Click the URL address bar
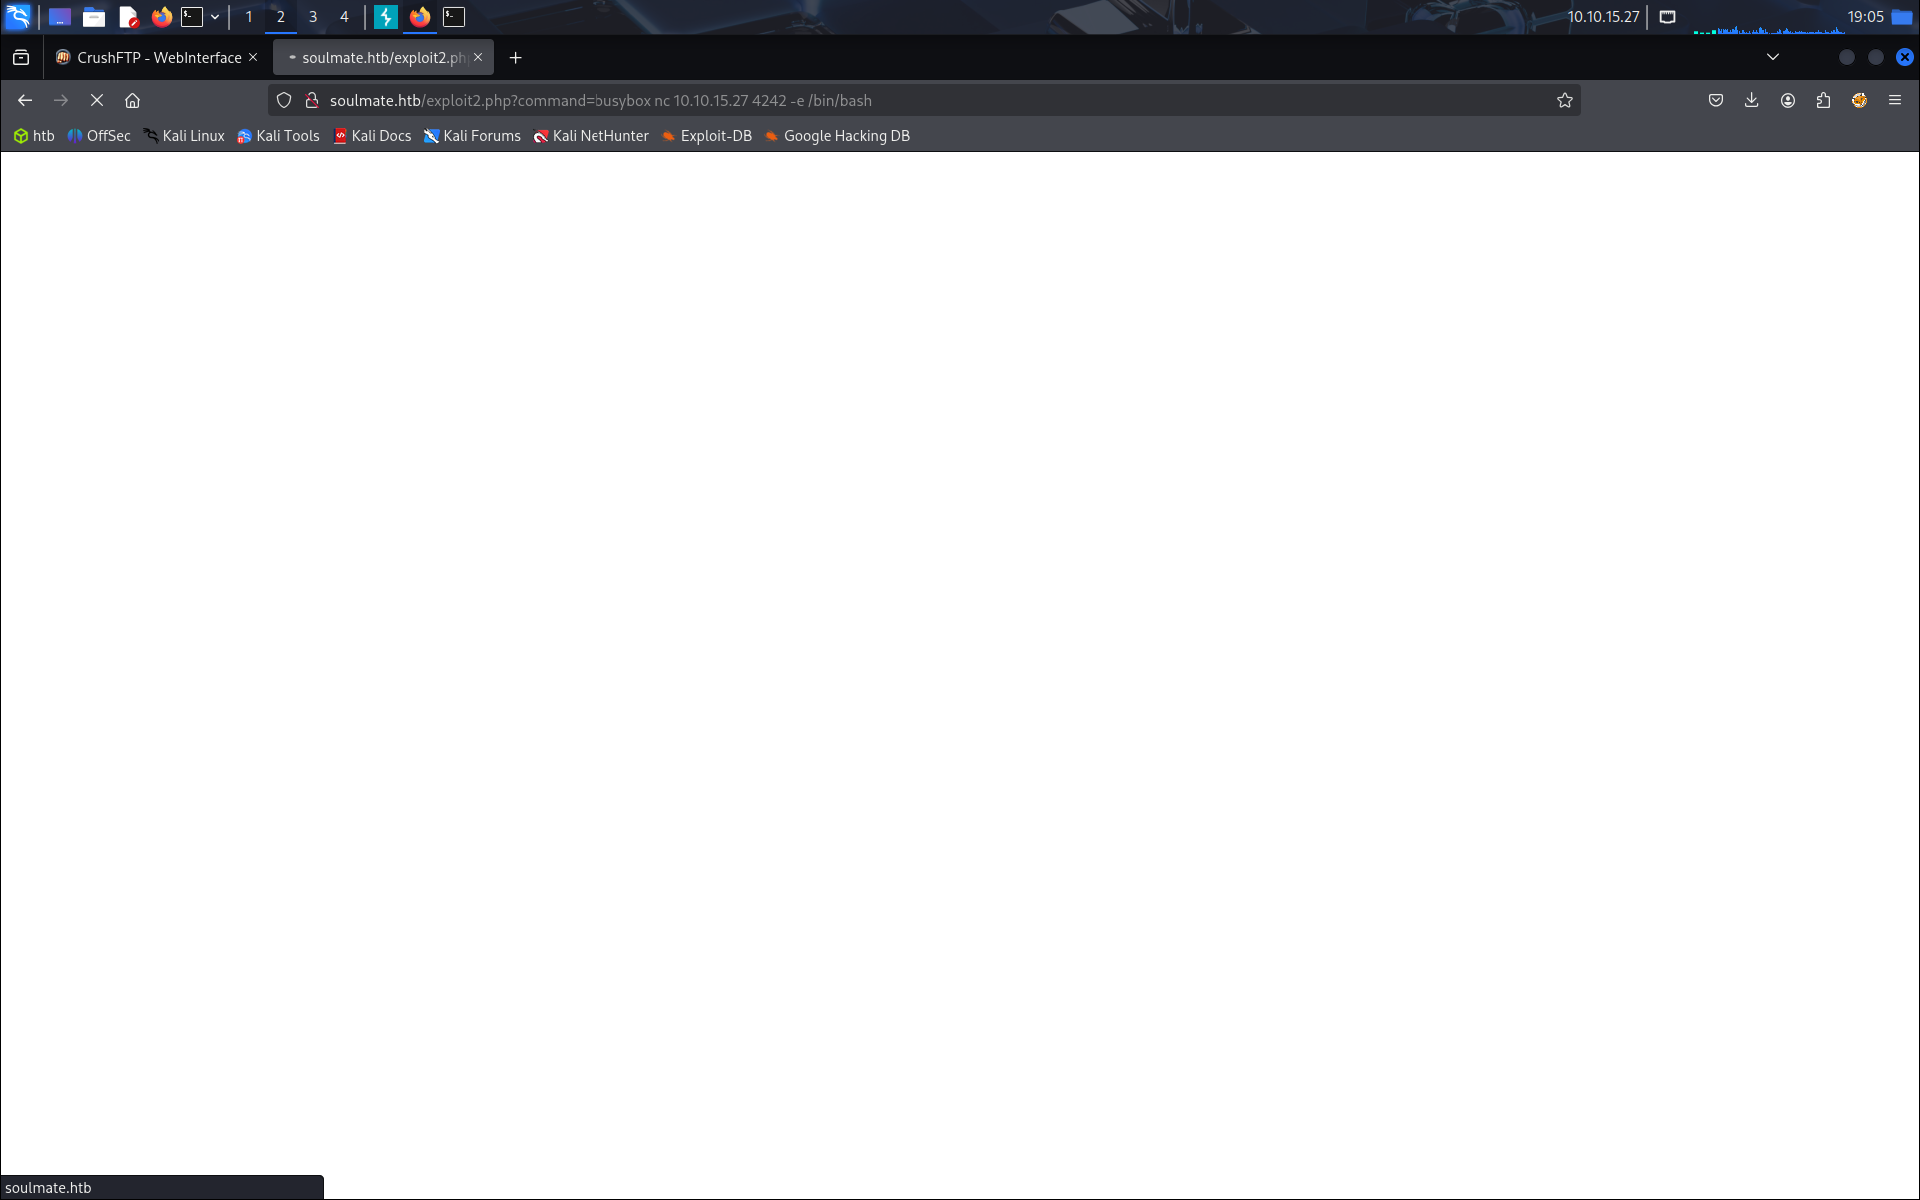This screenshot has height=1200, width=1920. (x=900, y=100)
